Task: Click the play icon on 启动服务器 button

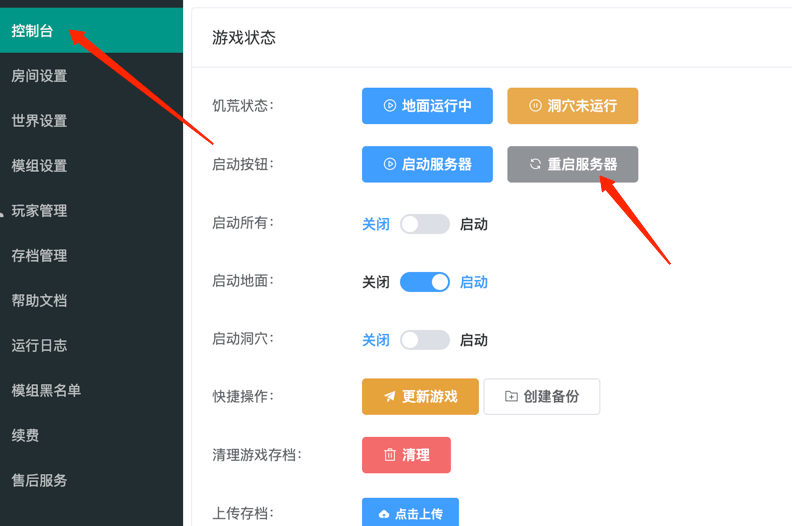Action: 390,165
